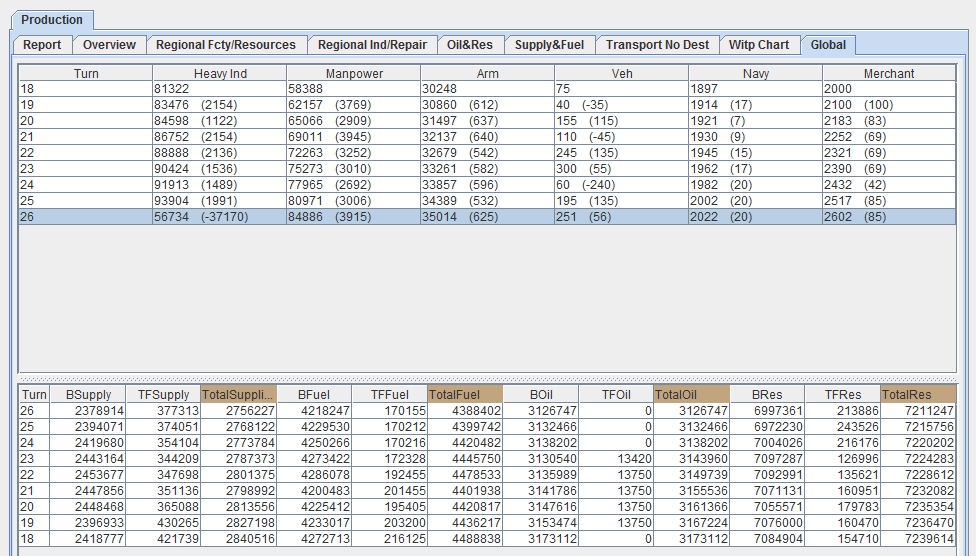Select TotalRes value 7215756
The image size is (976, 556).
click(919, 426)
